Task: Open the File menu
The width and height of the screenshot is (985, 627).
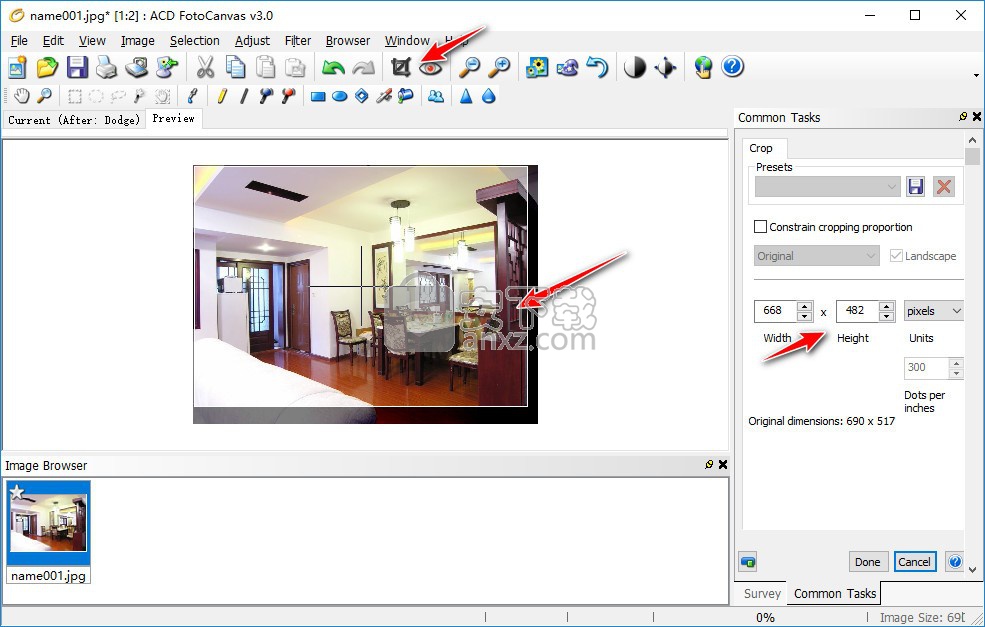Action: pos(19,41)
